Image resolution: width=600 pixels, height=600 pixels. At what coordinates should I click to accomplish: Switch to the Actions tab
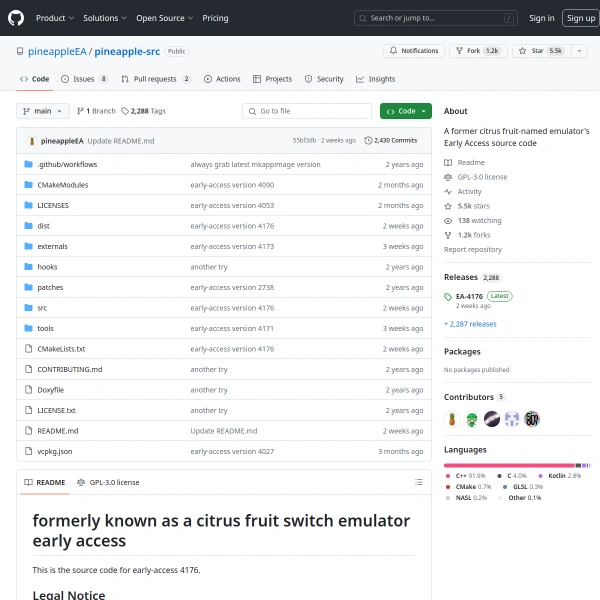(222, 79)
